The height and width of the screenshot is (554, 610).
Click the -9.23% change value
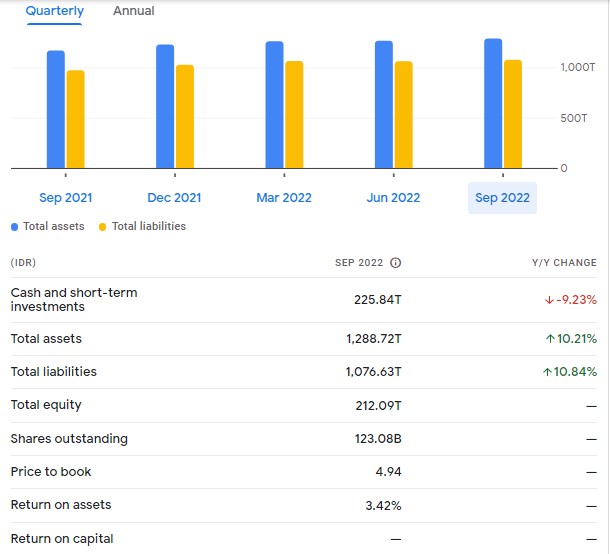(576, 300)
